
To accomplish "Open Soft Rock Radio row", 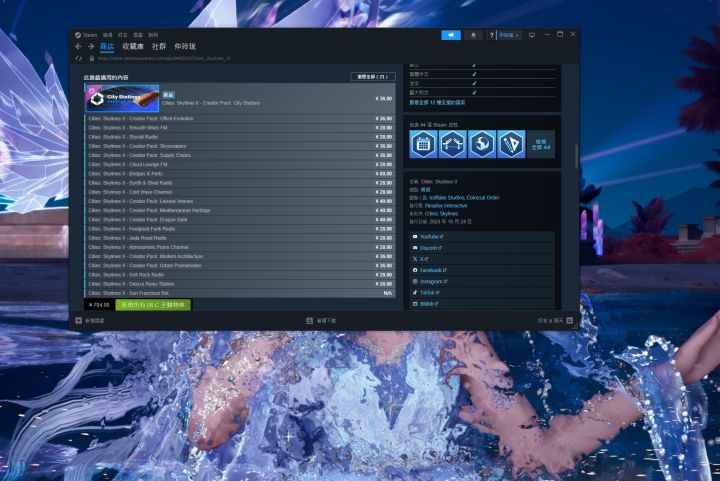I will [240, 274].
